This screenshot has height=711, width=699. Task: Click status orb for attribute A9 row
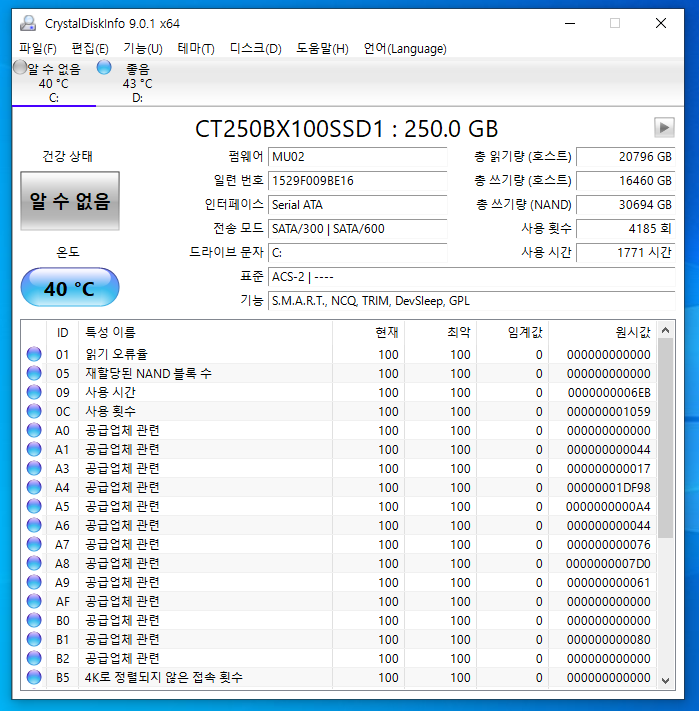coord(34,582)
